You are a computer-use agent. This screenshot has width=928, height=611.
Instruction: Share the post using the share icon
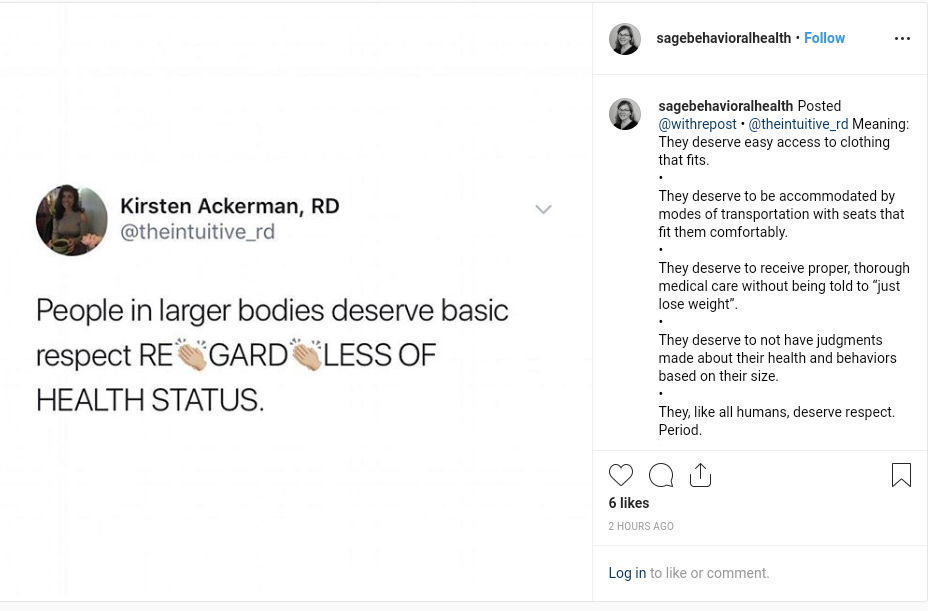pos(700,475)
